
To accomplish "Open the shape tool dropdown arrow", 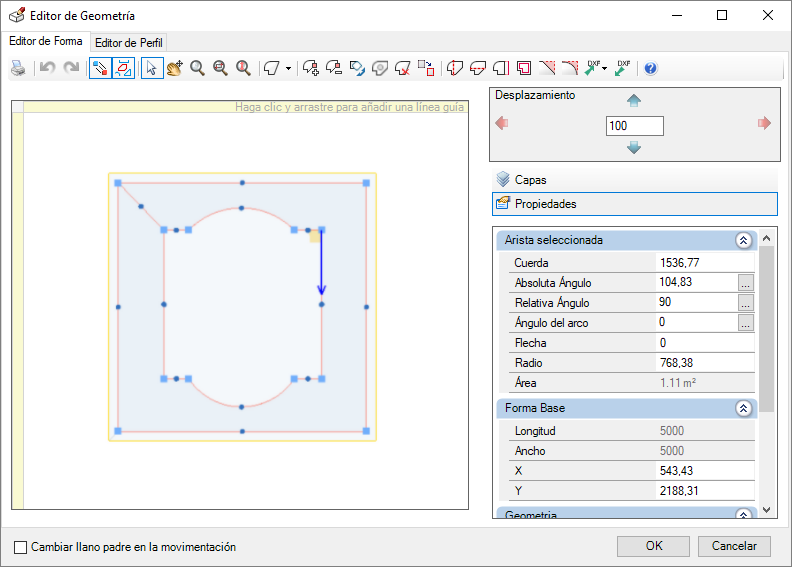I will pyautogui.click(x=289, y=69).
